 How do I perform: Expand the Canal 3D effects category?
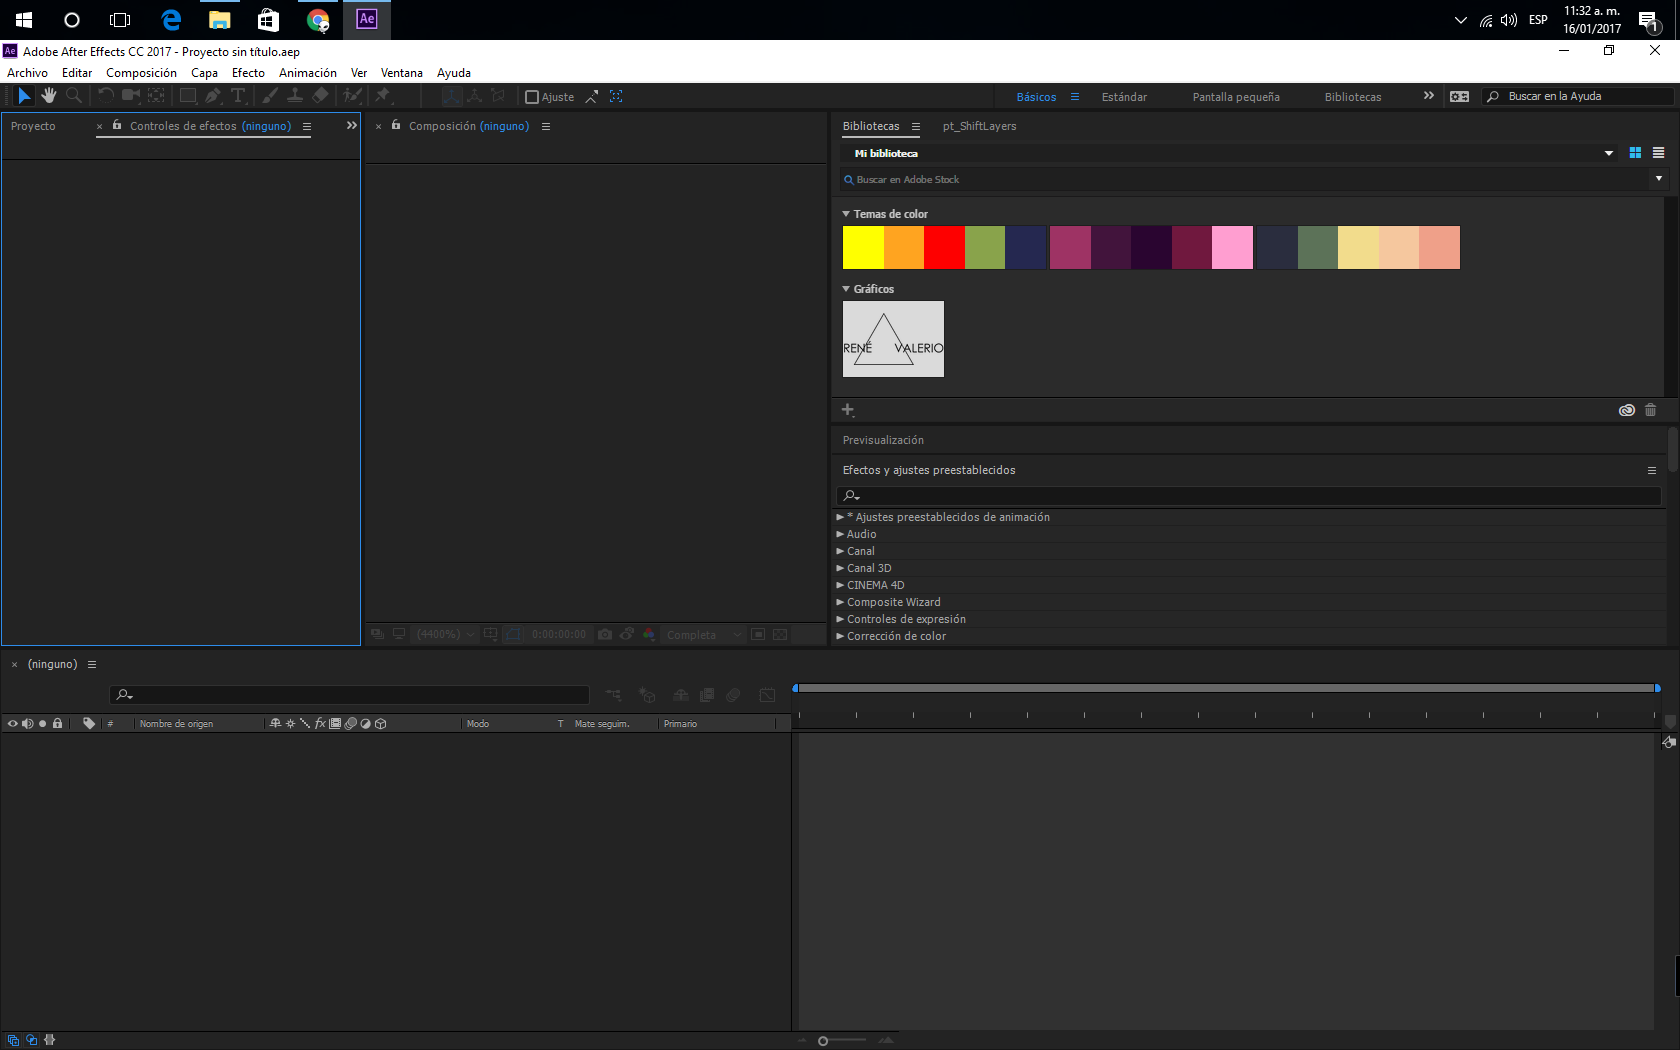pos(840,568)
